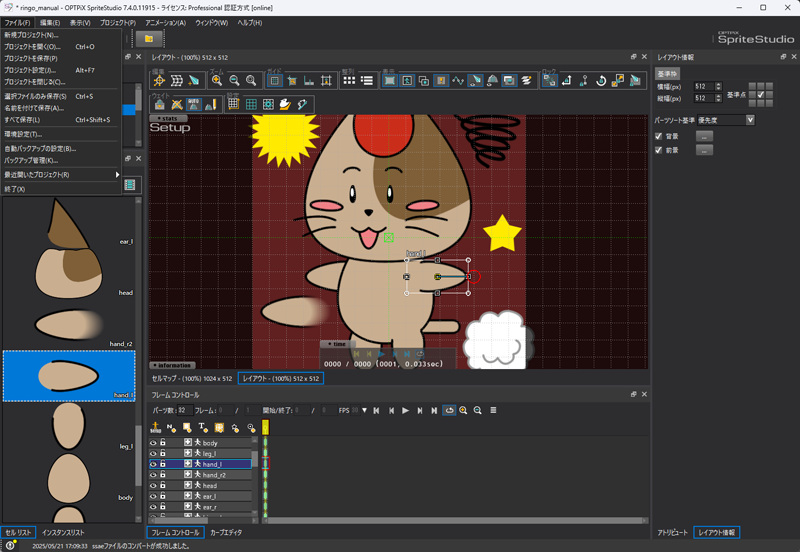
Task: Play the animation in frame control
Action: (x=406, y=410)
